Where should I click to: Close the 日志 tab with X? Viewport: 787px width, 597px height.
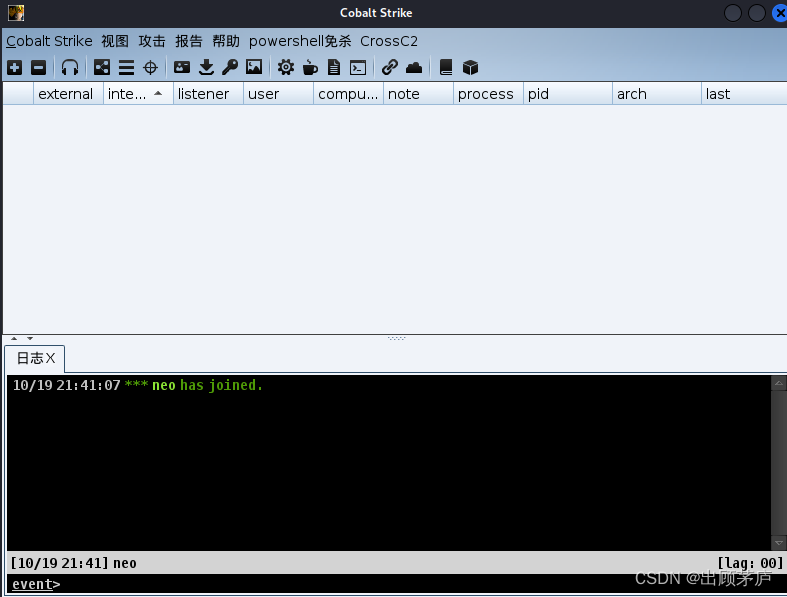point(50,358)
